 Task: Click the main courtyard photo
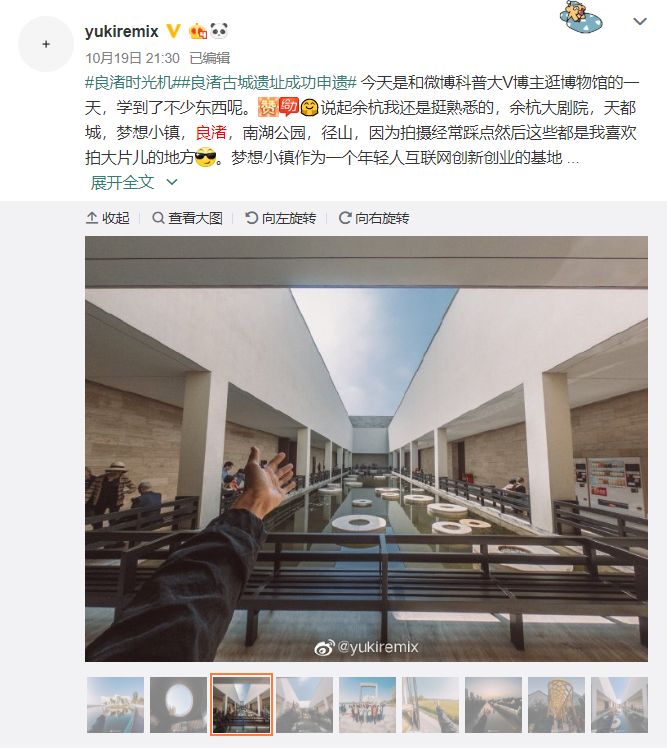tap(366, 449)
